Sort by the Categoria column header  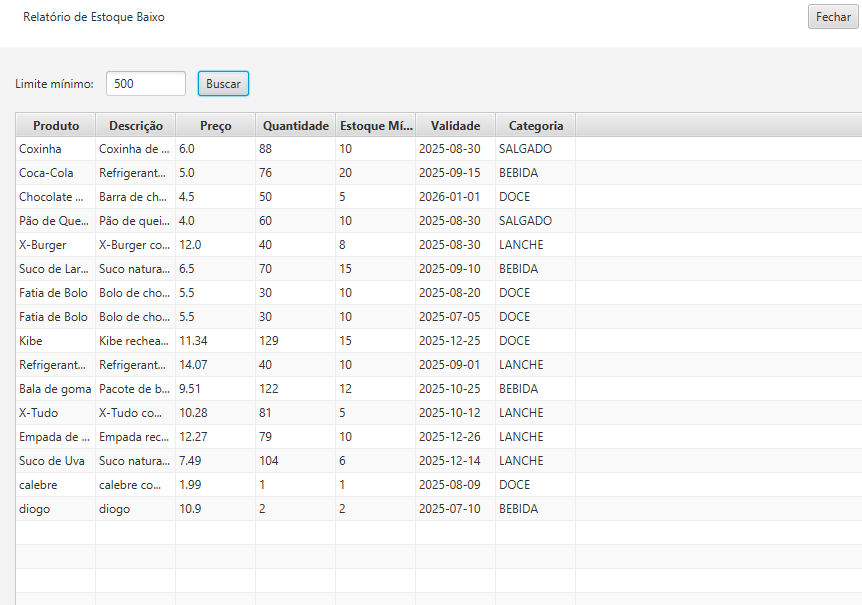pyautogui.click(x=535, y=126)
